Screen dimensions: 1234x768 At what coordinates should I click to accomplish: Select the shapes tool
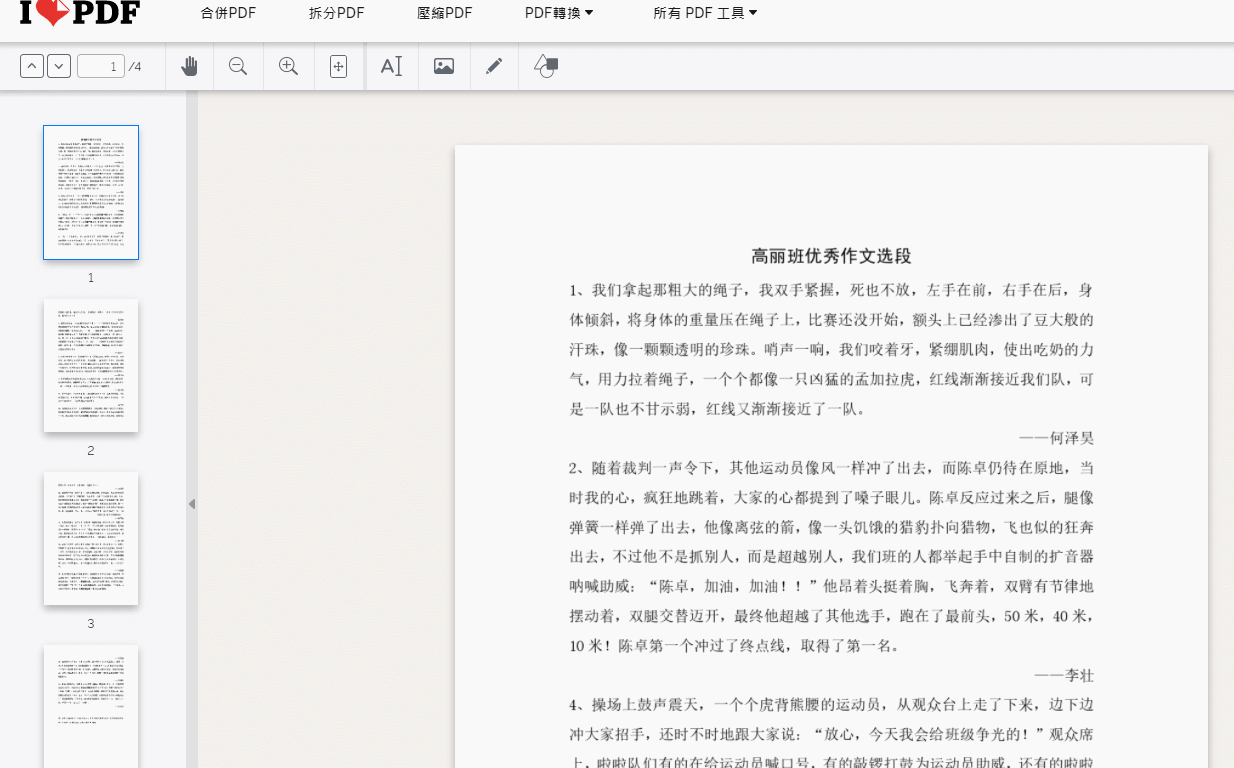point(545,66)
